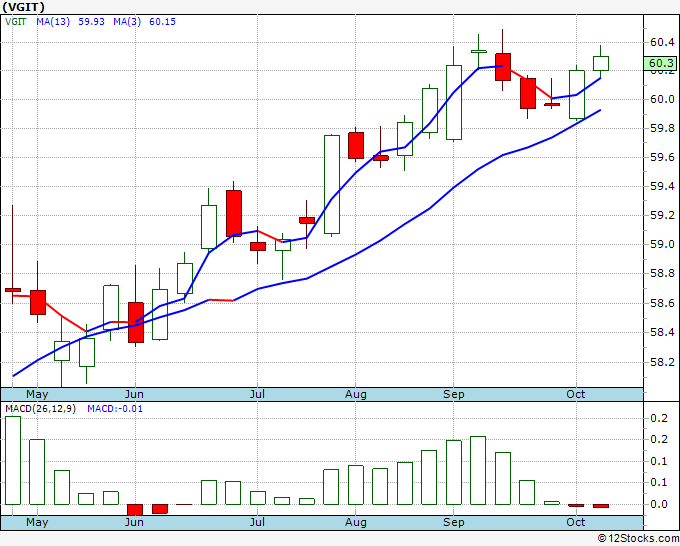
Task: Click Jun on the price chart time axis
Action: point(134,395)
